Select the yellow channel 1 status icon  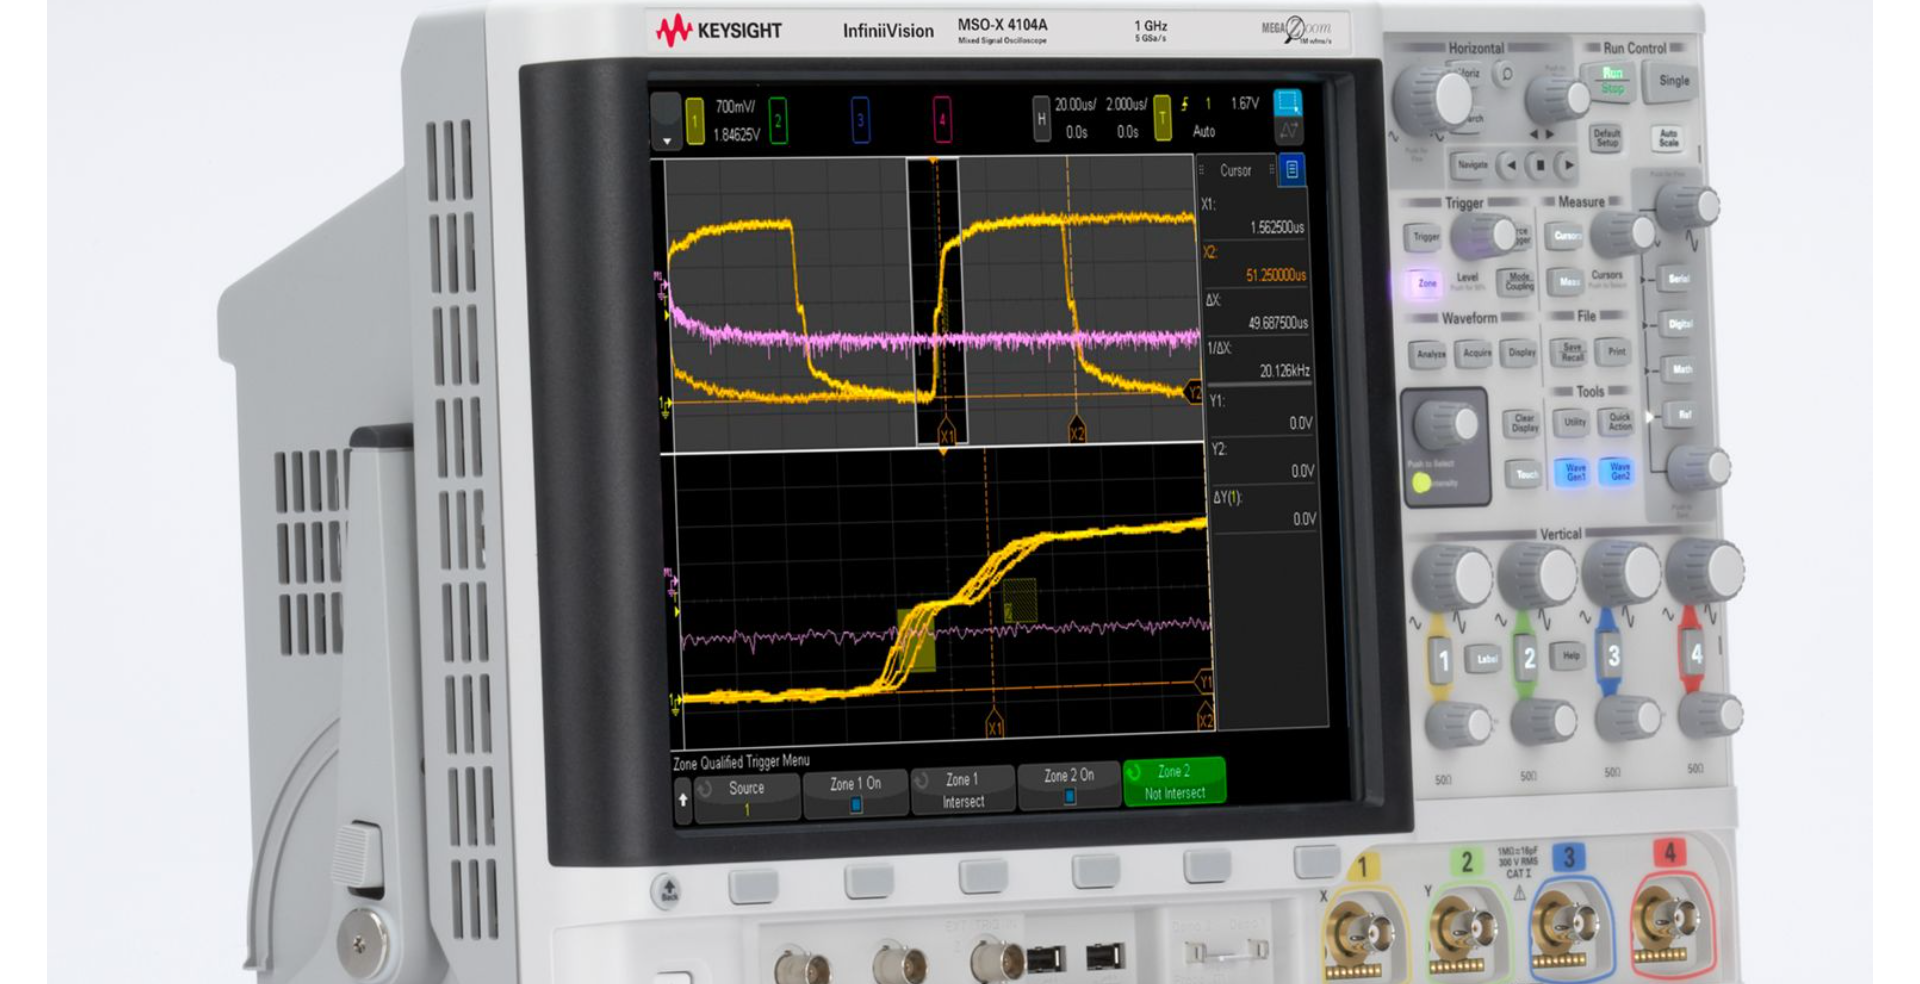(693, 119)
